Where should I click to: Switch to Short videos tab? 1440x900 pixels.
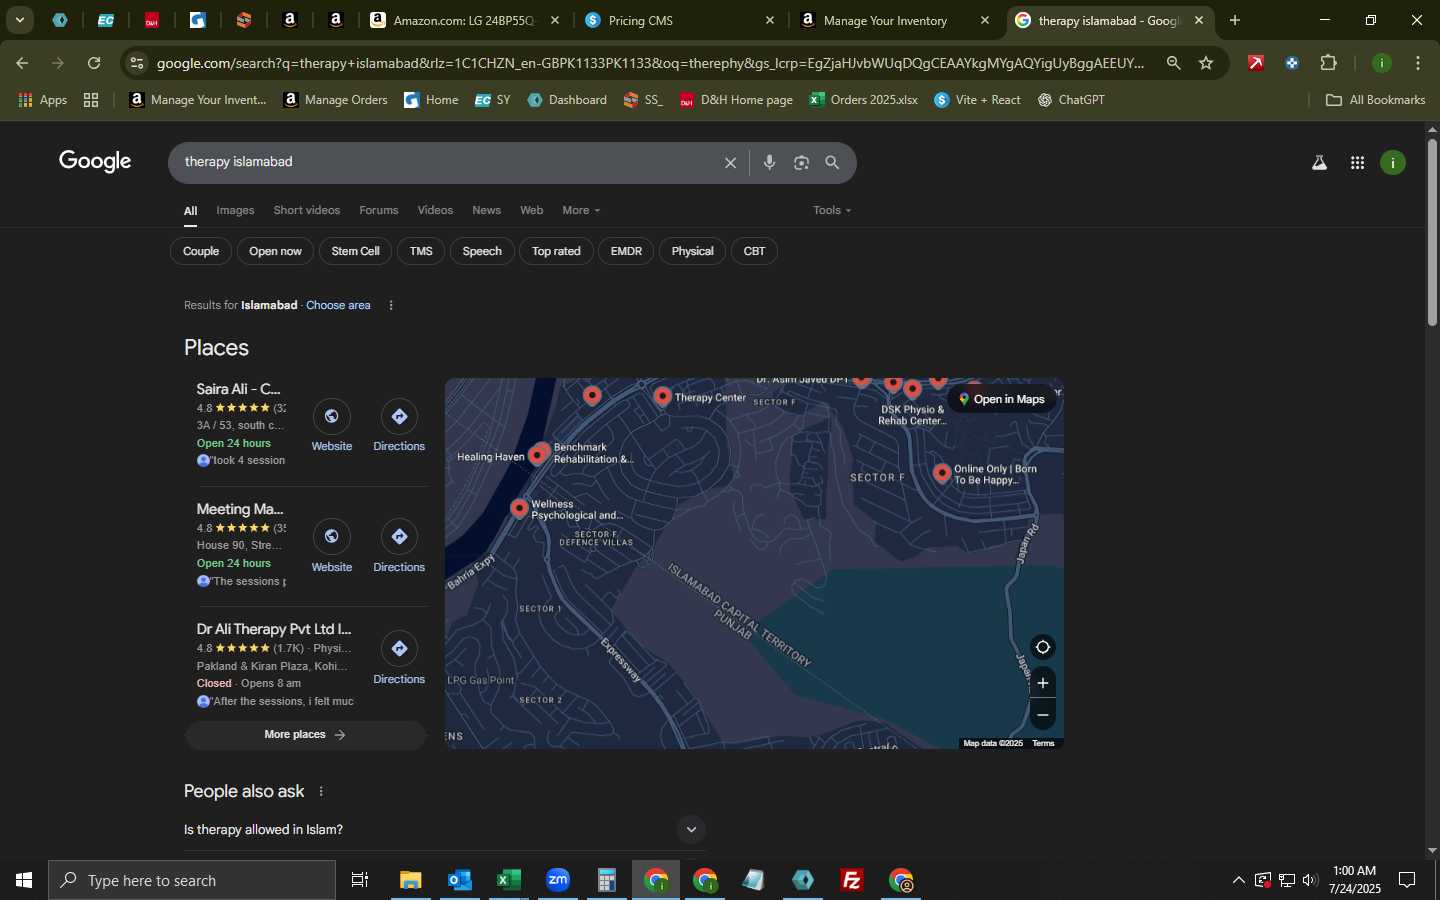[x=307, y=210]
